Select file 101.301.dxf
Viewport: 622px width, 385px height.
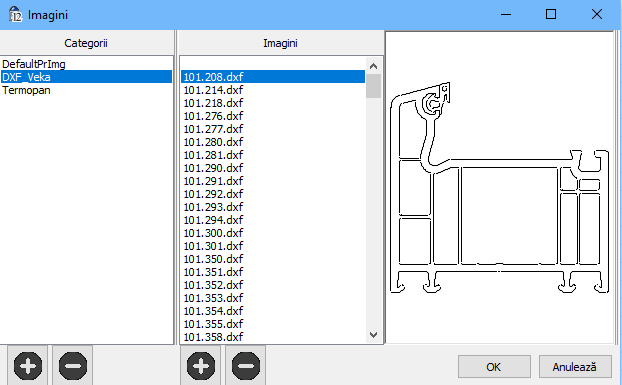tap(273, 246)
